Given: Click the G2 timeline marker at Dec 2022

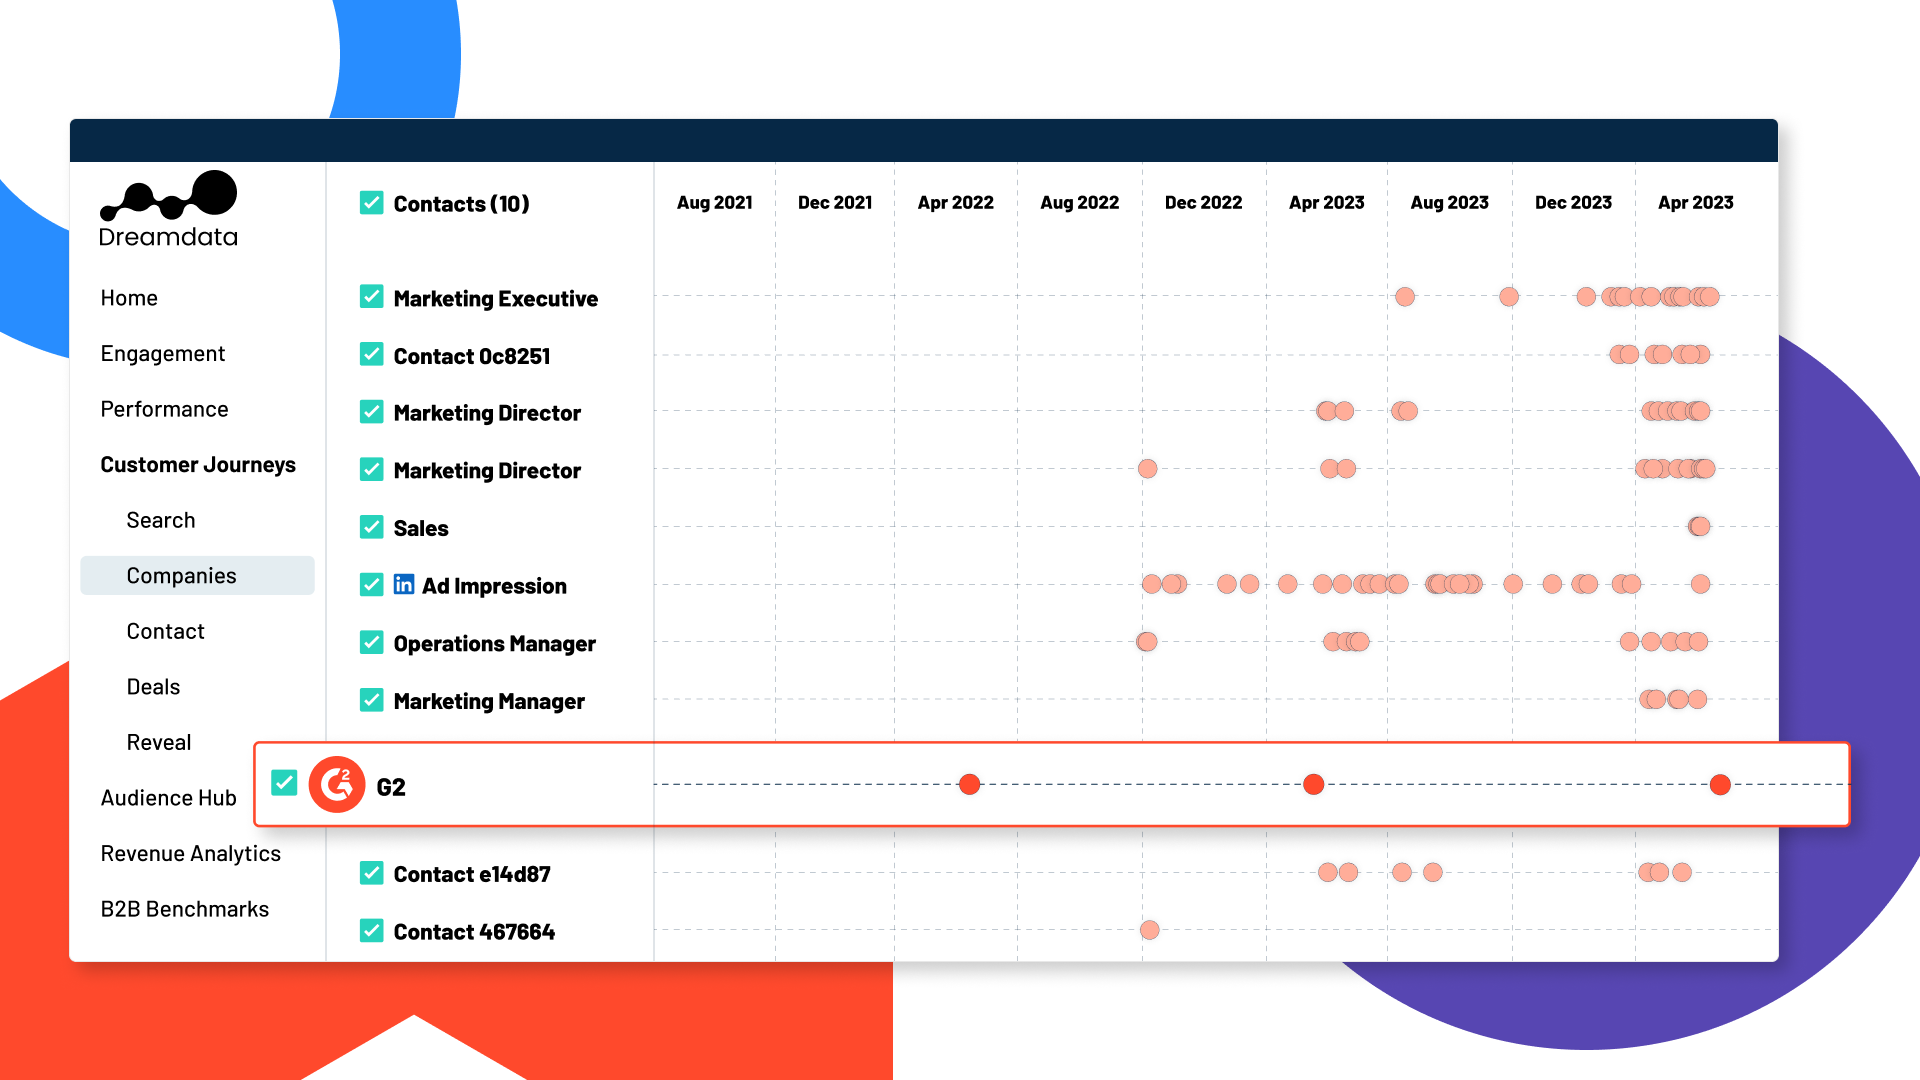Looking at the screenshot, I should 1313,785.
